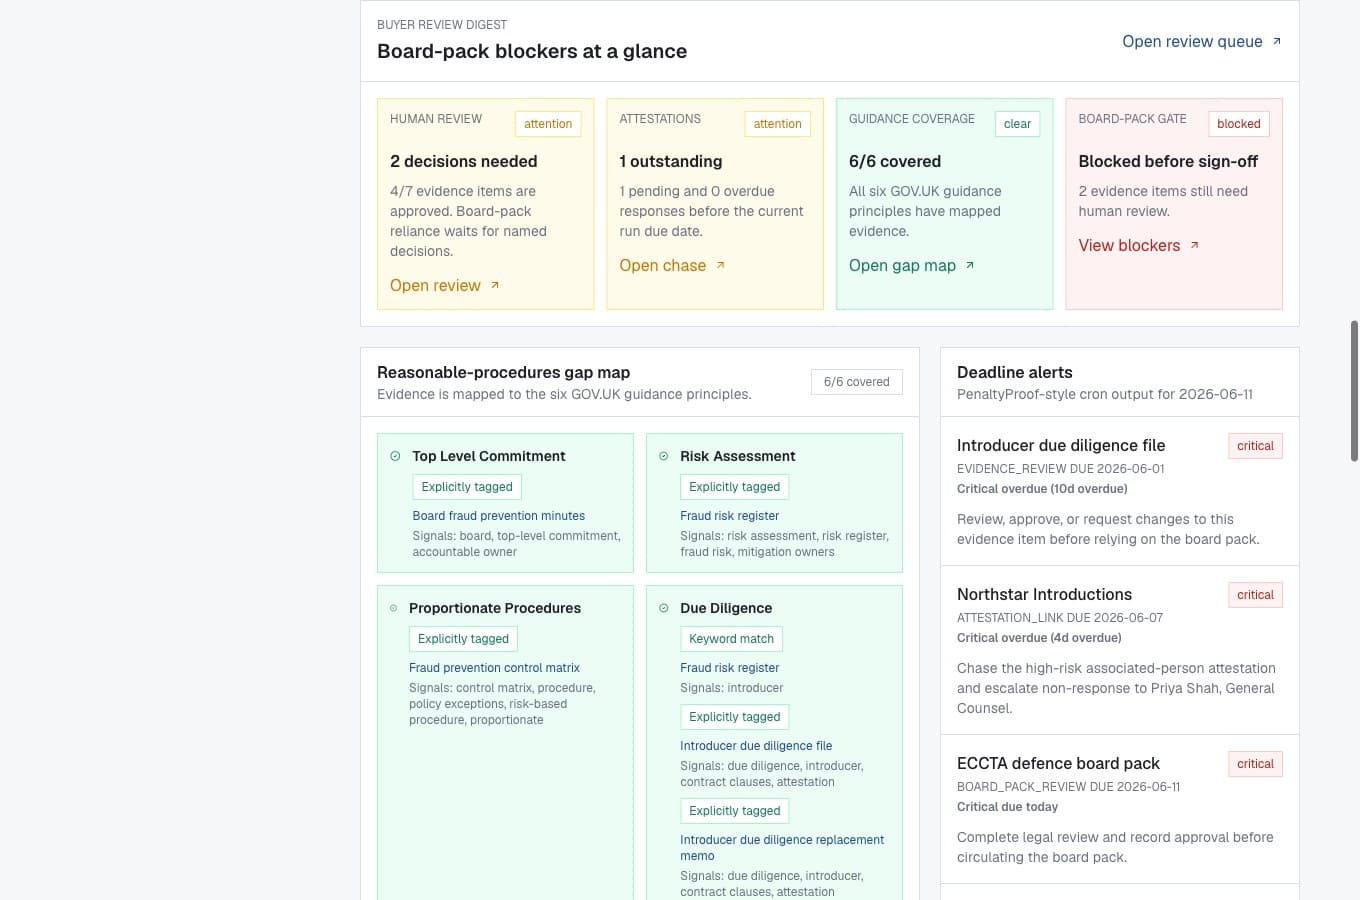The image size is (1360, 900).
Task: Click Blocked before sign-off heading
Action: [1168, 162]
